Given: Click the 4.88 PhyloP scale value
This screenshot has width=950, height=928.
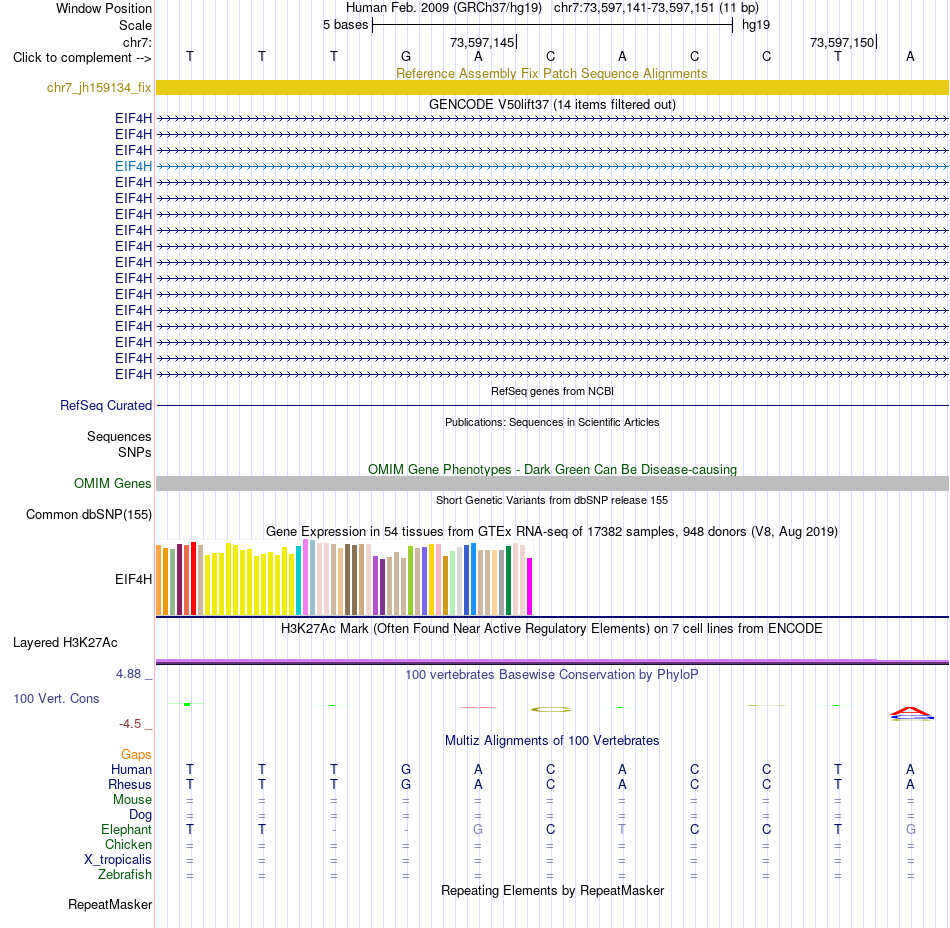Looking at the screenshot, I should pyautogui.click(x=128, y=674).
